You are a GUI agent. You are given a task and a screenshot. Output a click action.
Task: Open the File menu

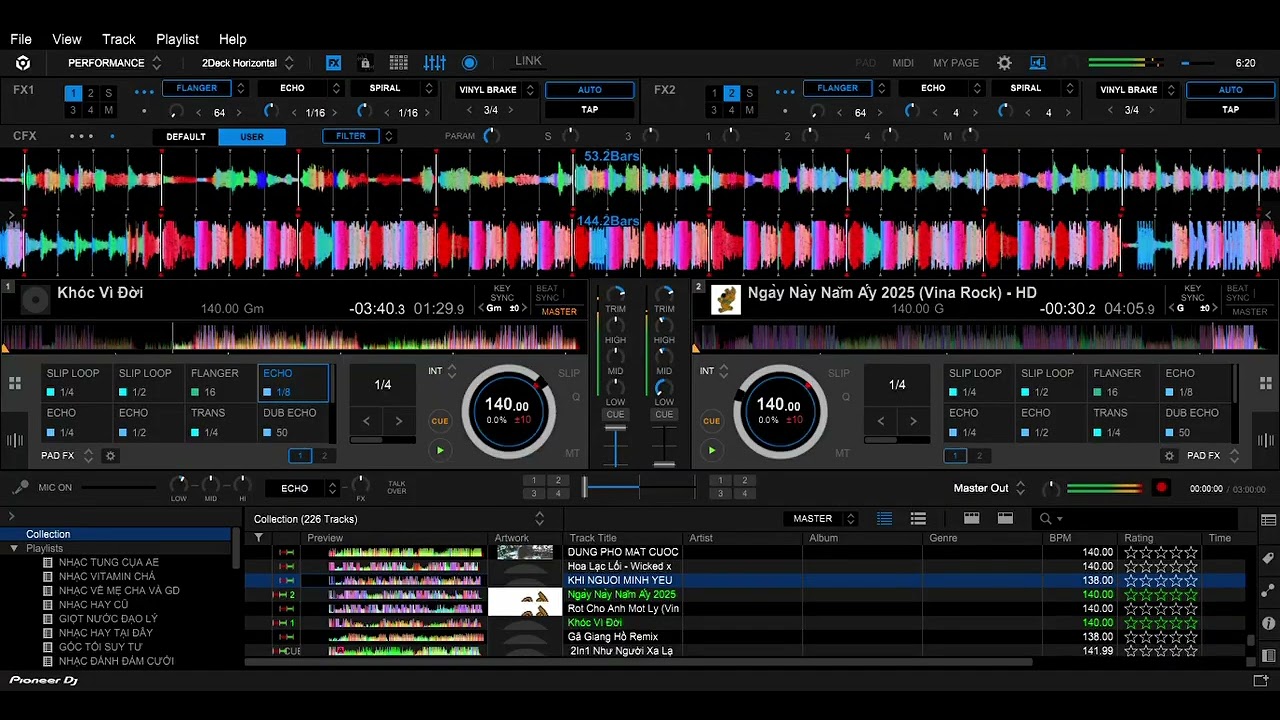(x=21, y=39)
